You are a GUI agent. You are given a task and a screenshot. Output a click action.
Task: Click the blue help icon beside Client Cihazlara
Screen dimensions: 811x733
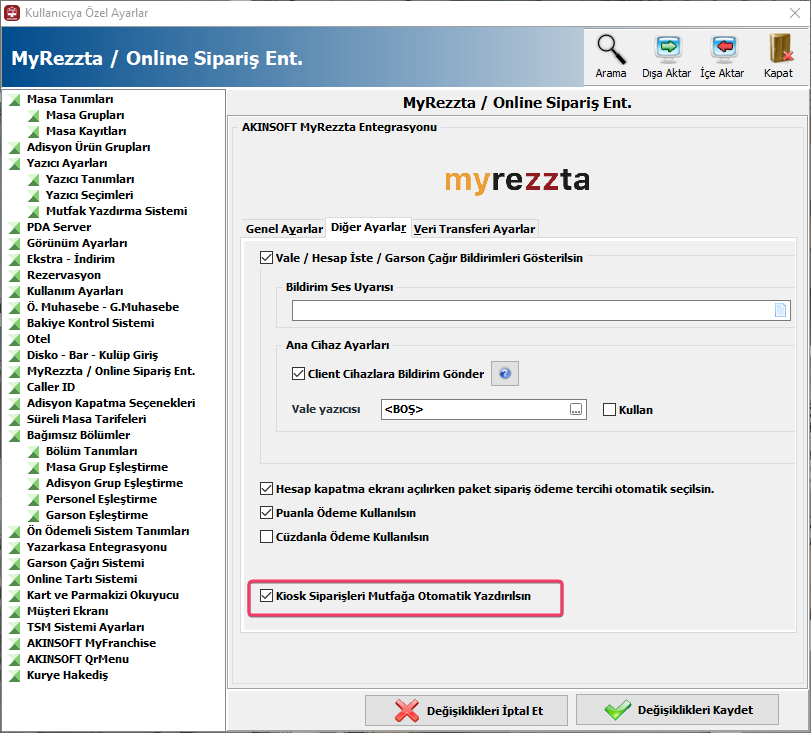tap(505, 374)
